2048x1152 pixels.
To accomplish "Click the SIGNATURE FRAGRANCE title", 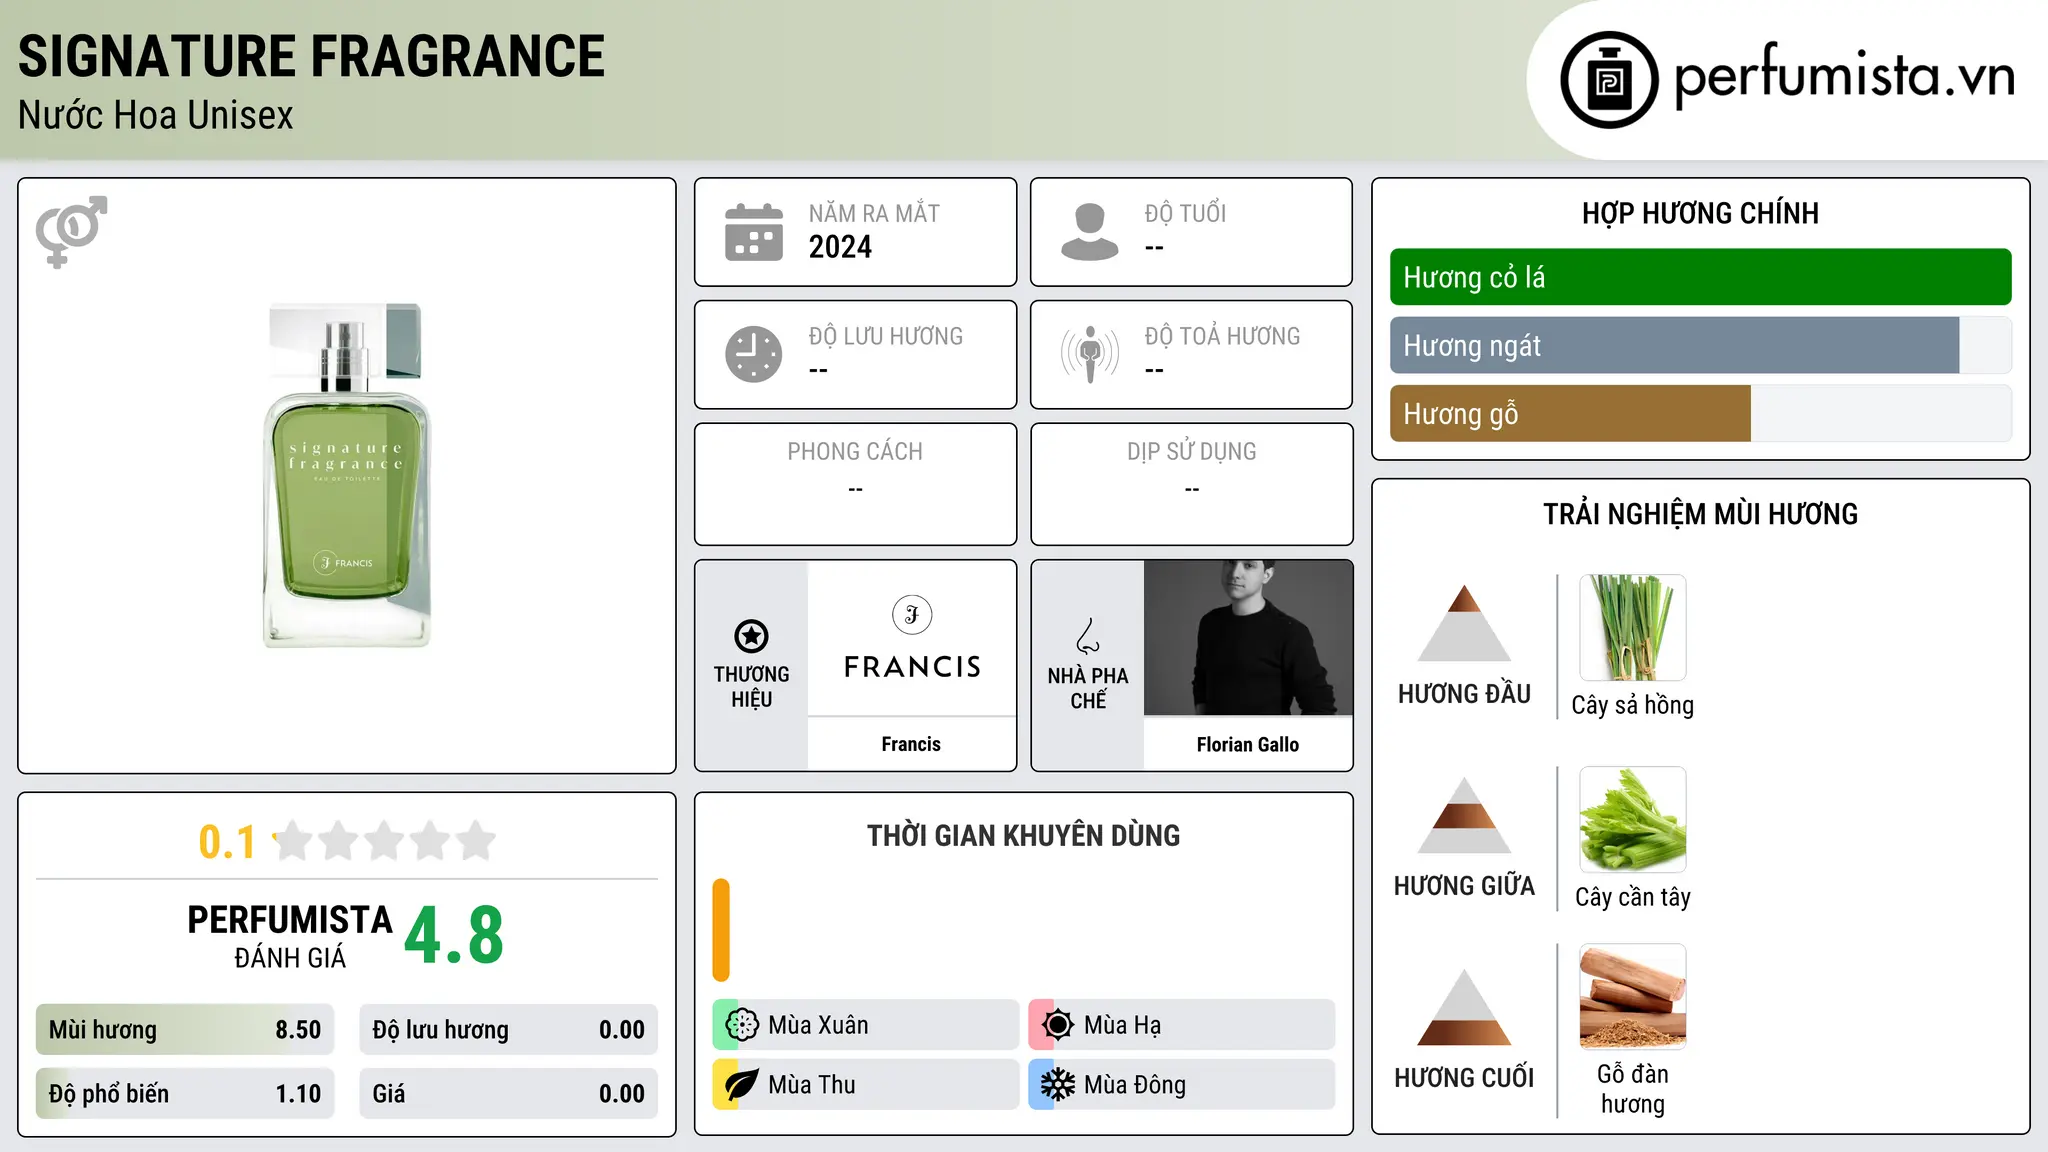I will (311, 56).
